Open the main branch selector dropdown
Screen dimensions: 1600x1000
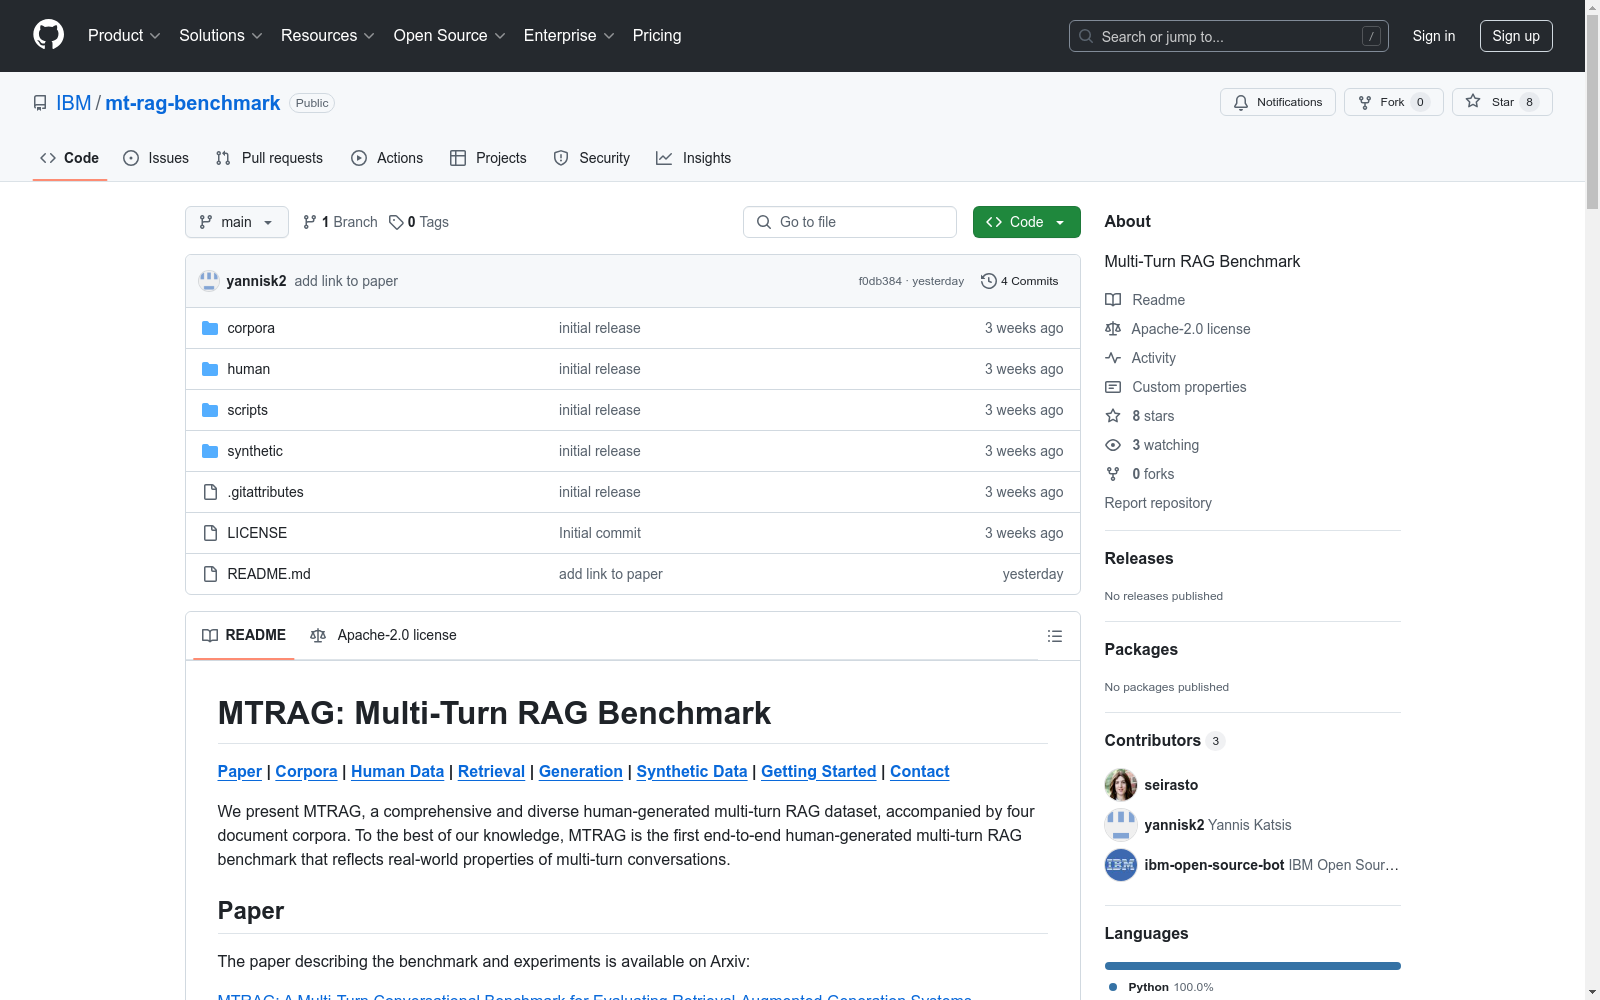point(237,222)
